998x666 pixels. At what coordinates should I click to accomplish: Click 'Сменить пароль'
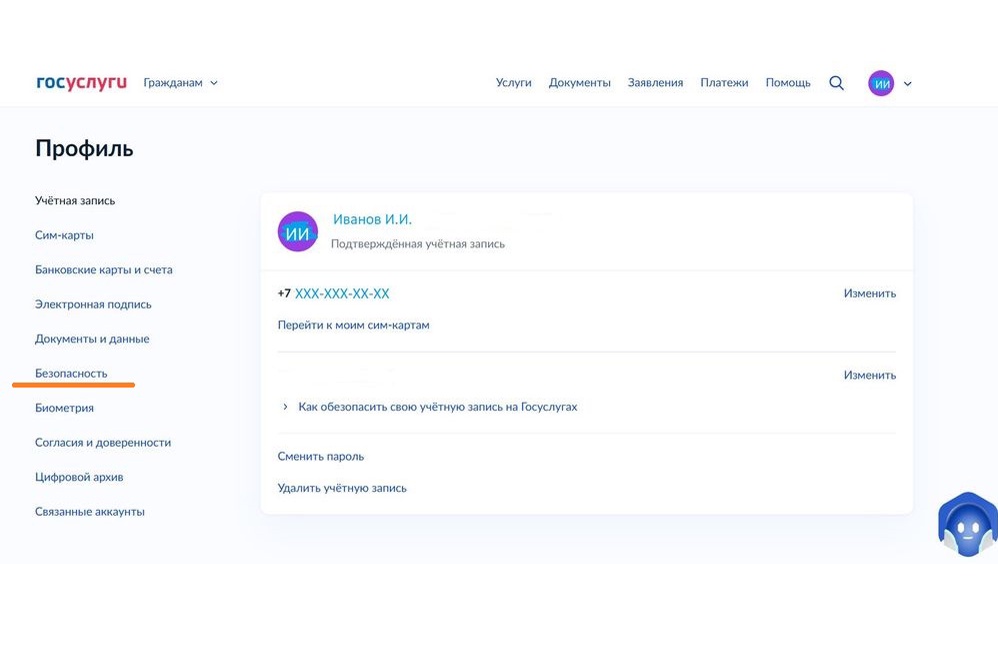click(320, 456)
